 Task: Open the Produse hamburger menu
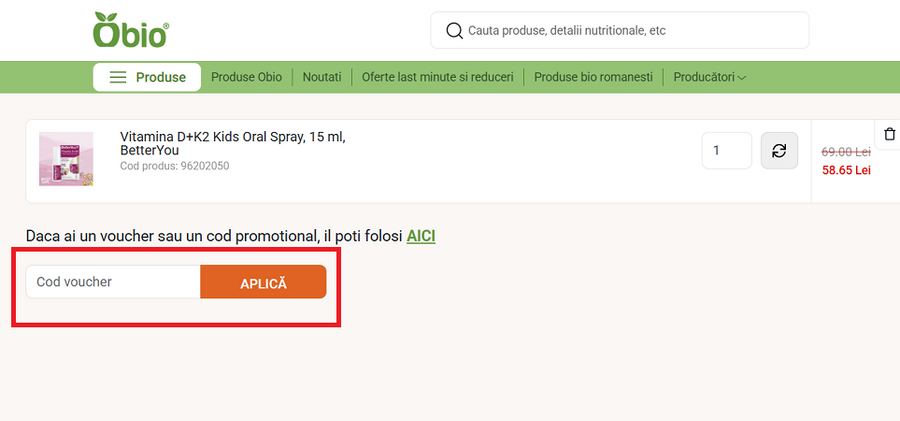[147, 77]
